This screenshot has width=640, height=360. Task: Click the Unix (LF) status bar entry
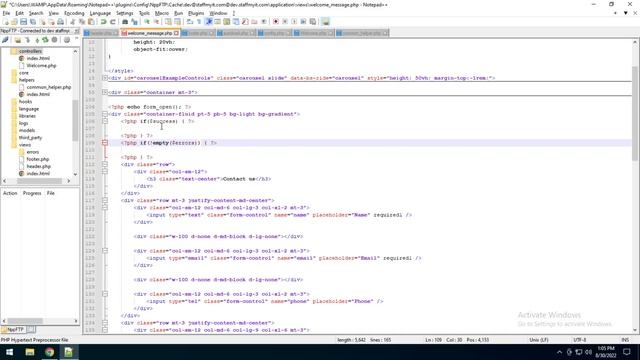point(539,340)
